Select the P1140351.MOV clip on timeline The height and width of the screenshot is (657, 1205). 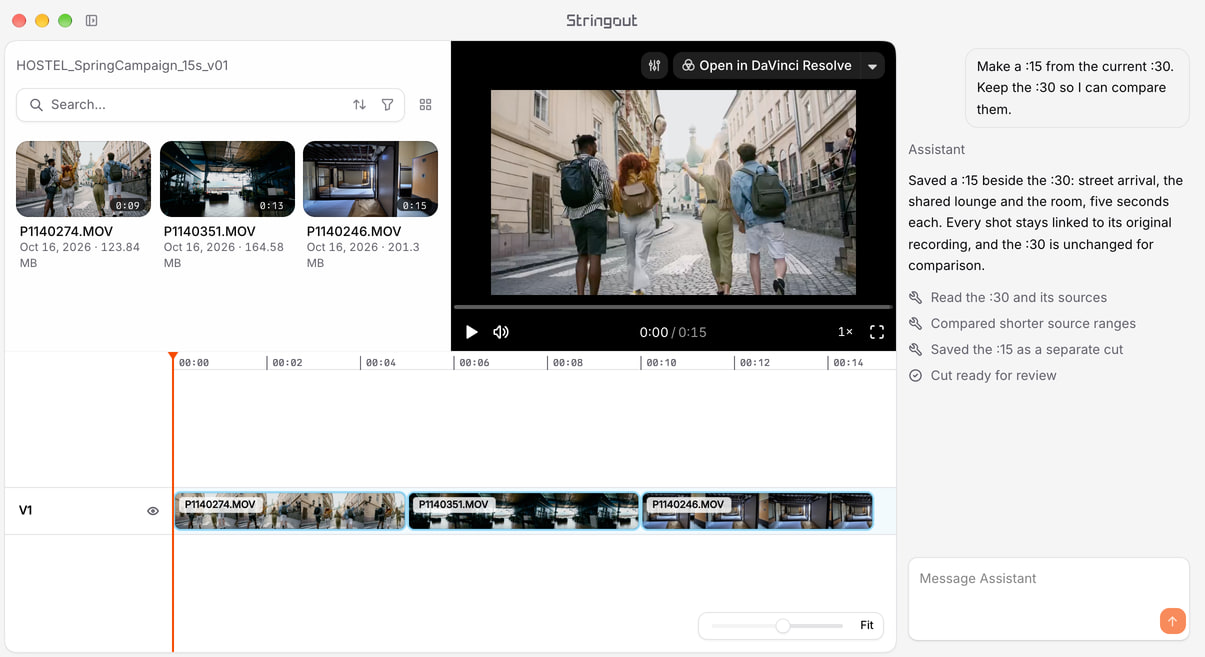(x=524, y=511)
